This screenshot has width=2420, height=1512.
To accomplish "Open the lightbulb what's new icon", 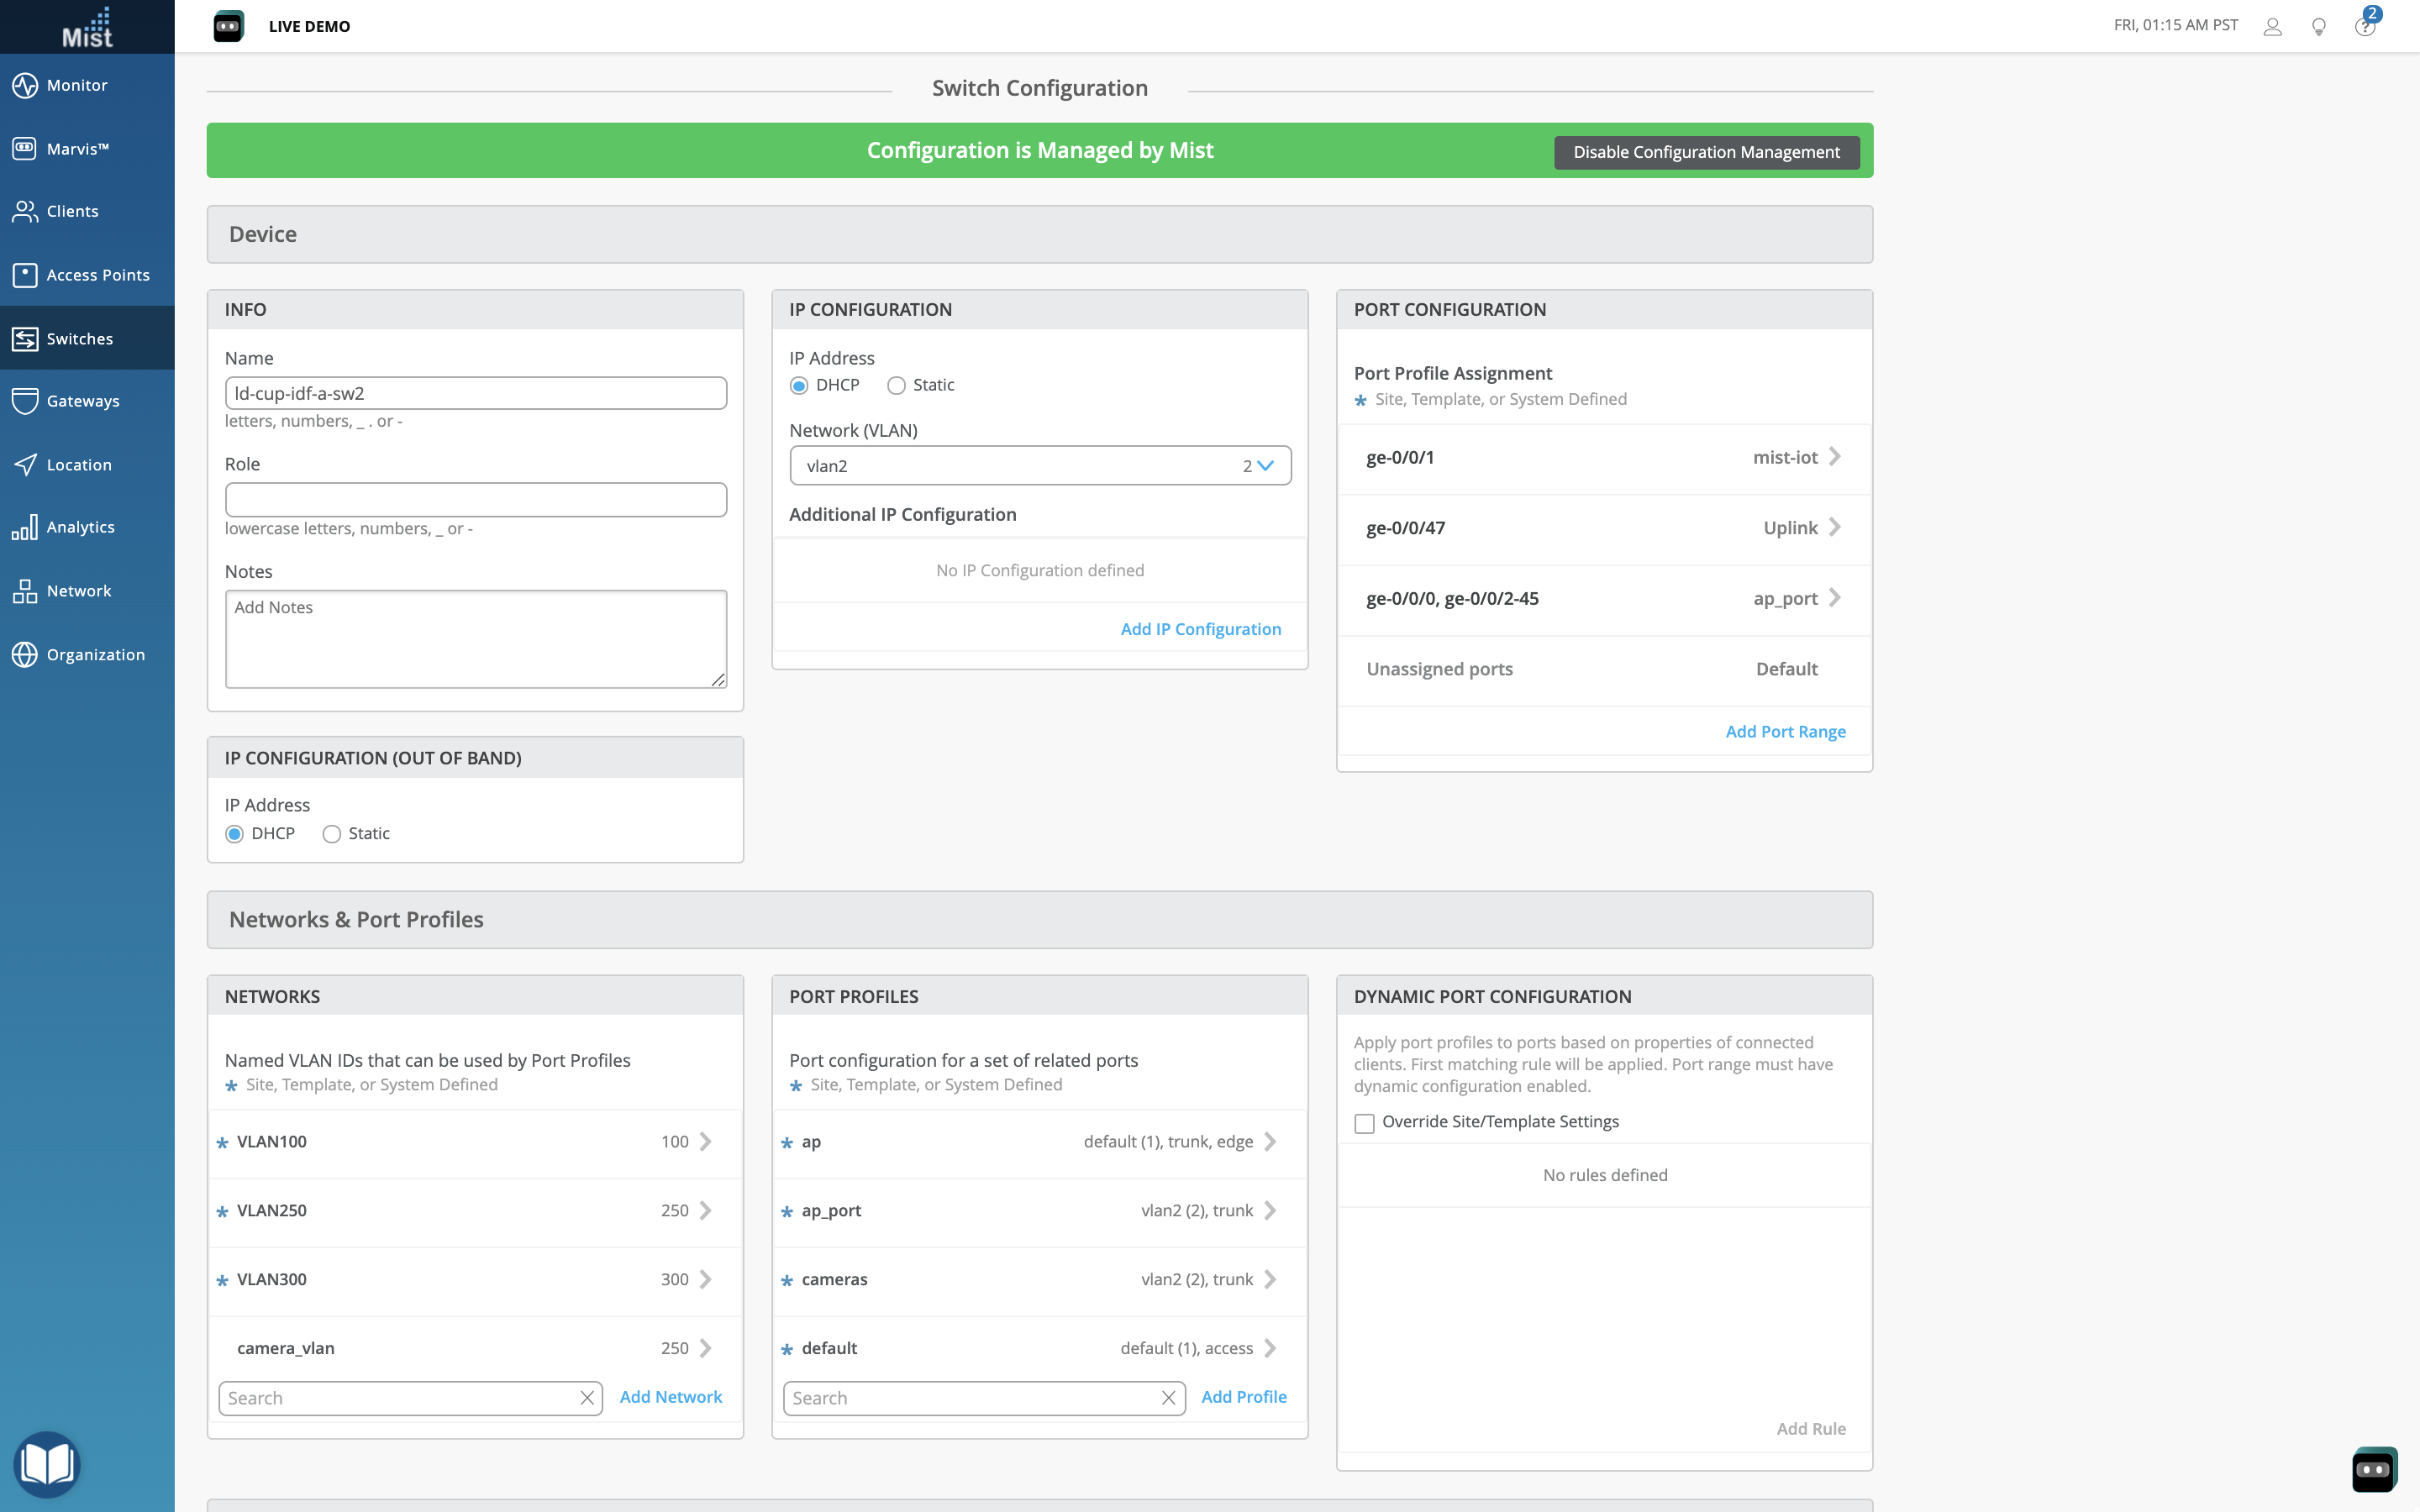I will (2318, 27).
